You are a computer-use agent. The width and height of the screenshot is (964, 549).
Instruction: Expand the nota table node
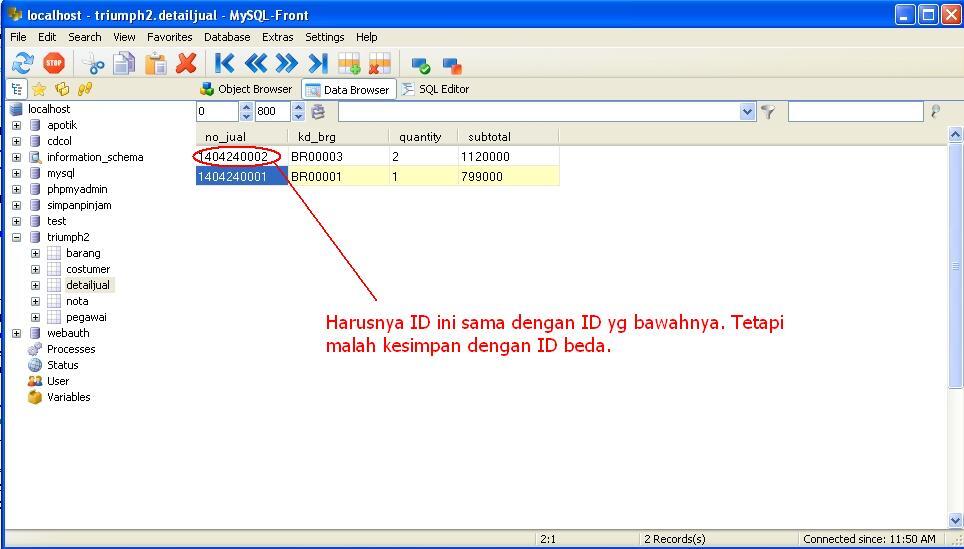coord(36,301)
